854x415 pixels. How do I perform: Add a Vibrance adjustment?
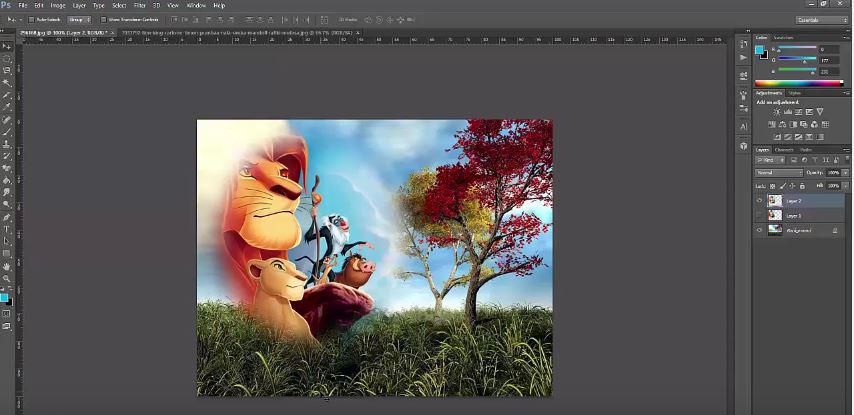[820, 112]
